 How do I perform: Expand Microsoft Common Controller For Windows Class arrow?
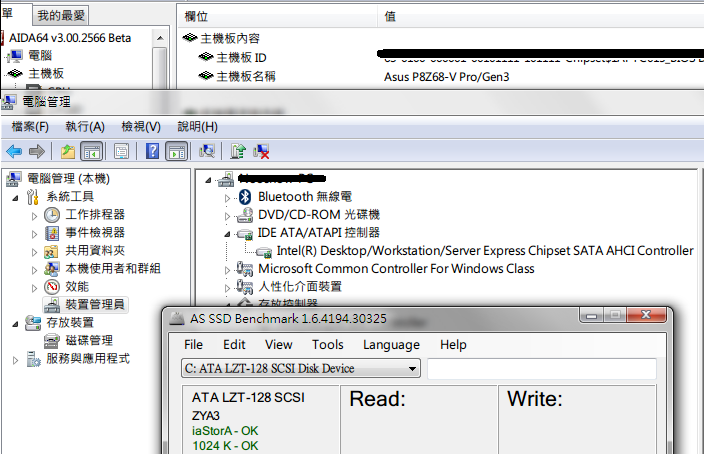(228, 270)
